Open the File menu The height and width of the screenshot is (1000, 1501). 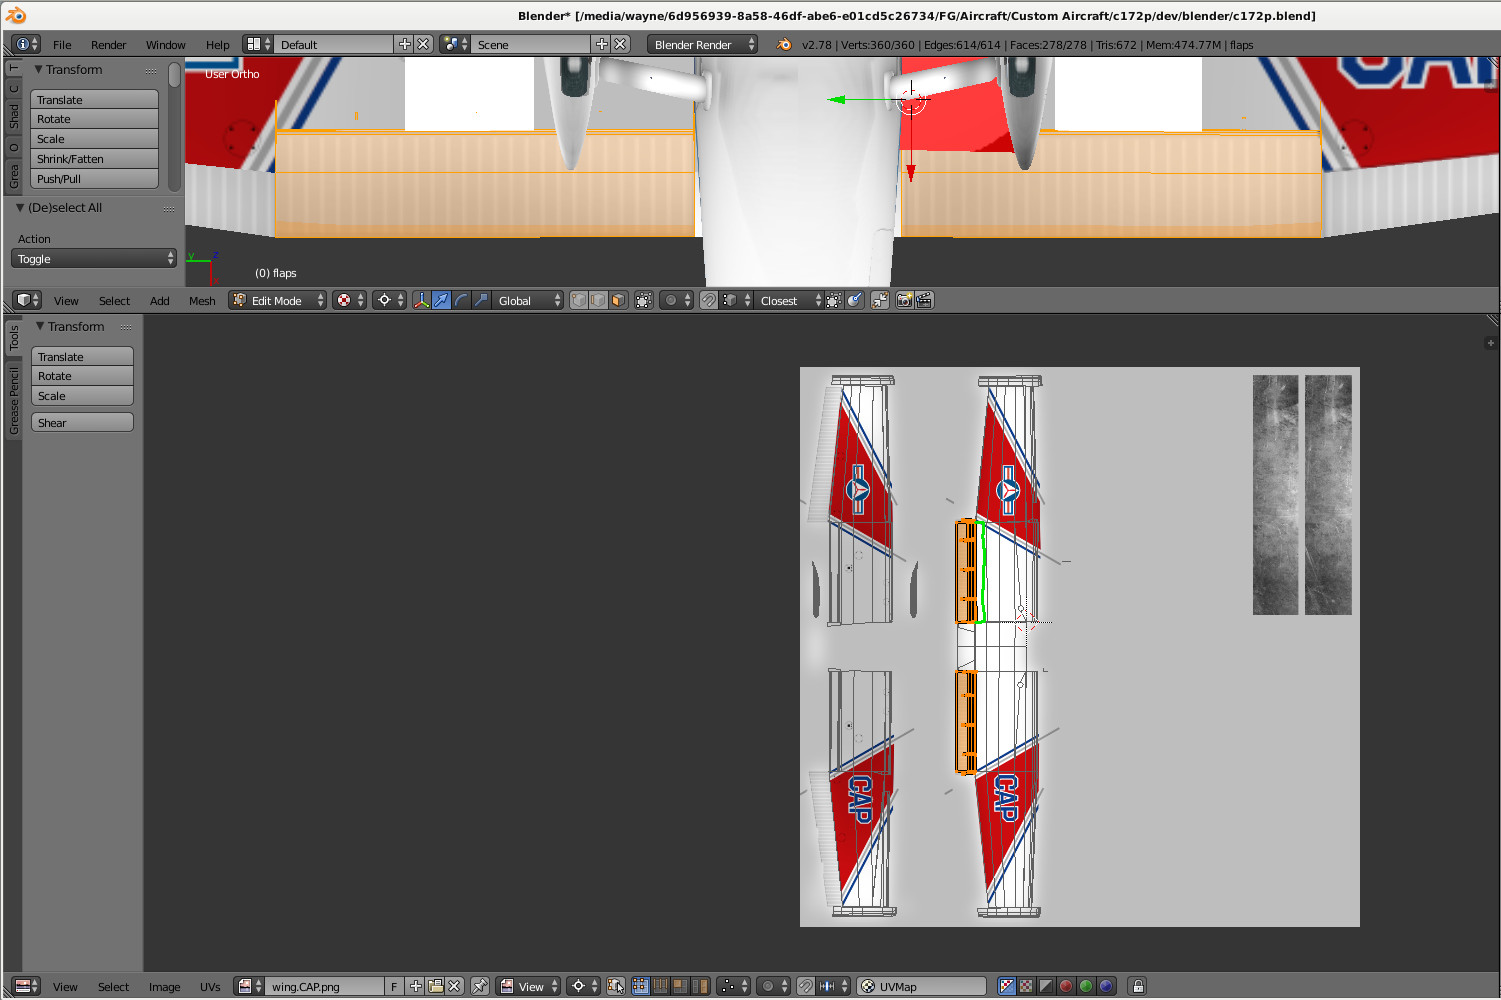[62, 44]
